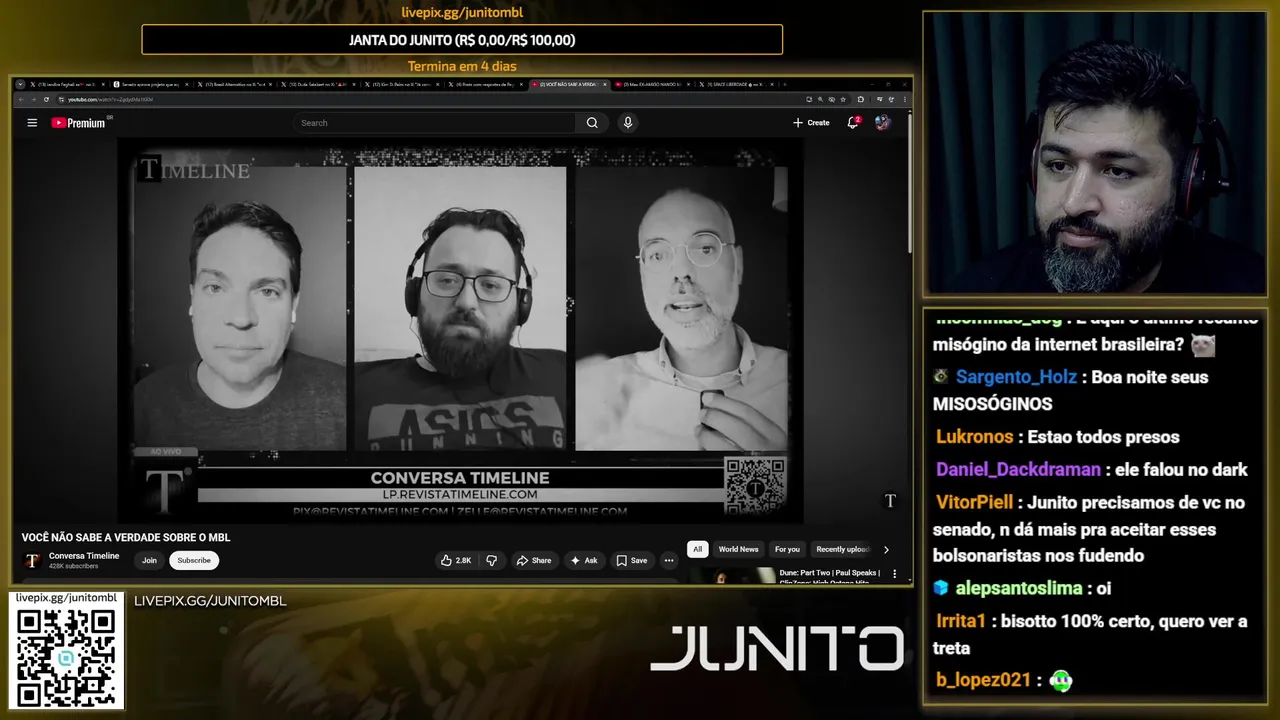Go to YouTube Premium home logo
The image size is (1280, 720).
point(78,123)
